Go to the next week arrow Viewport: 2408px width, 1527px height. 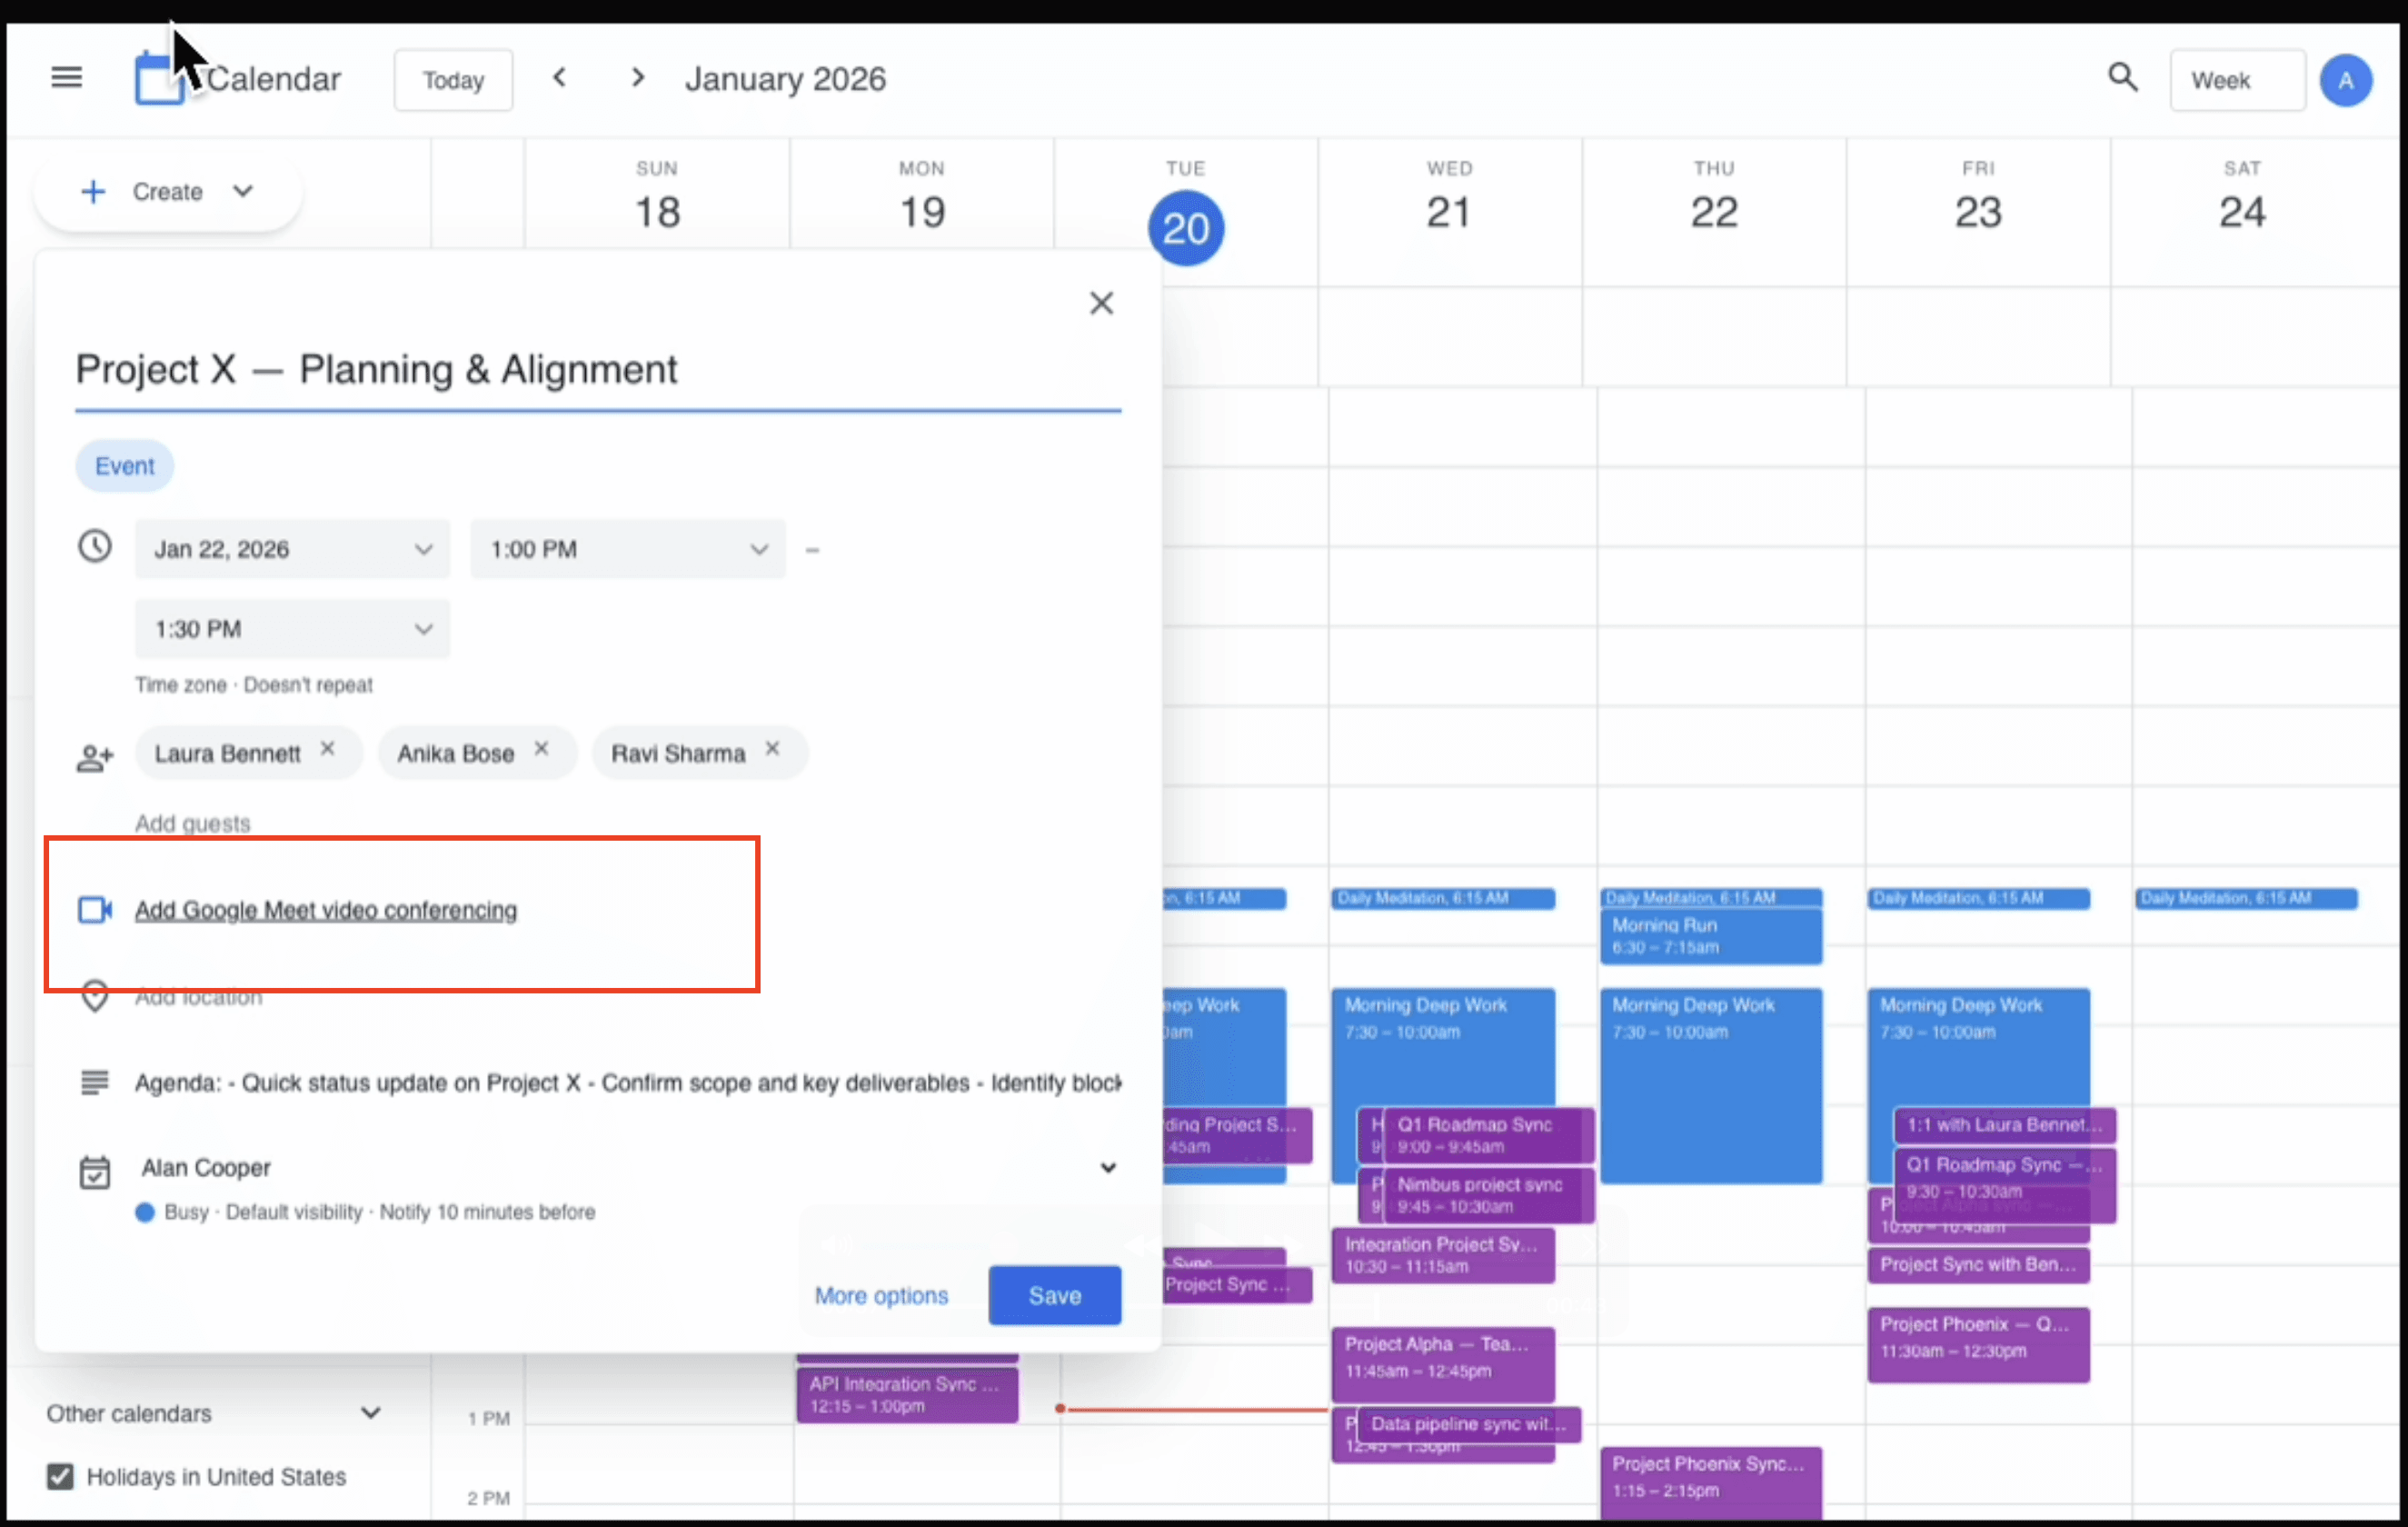coord(637,77)
